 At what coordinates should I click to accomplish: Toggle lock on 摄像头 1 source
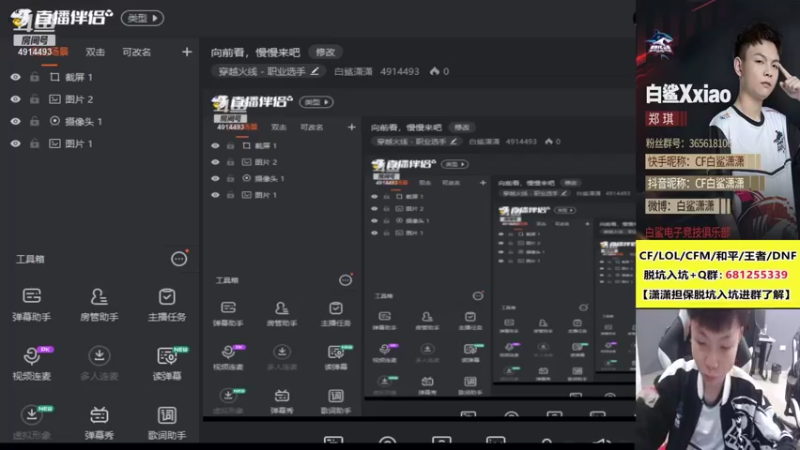coord(34,121)
